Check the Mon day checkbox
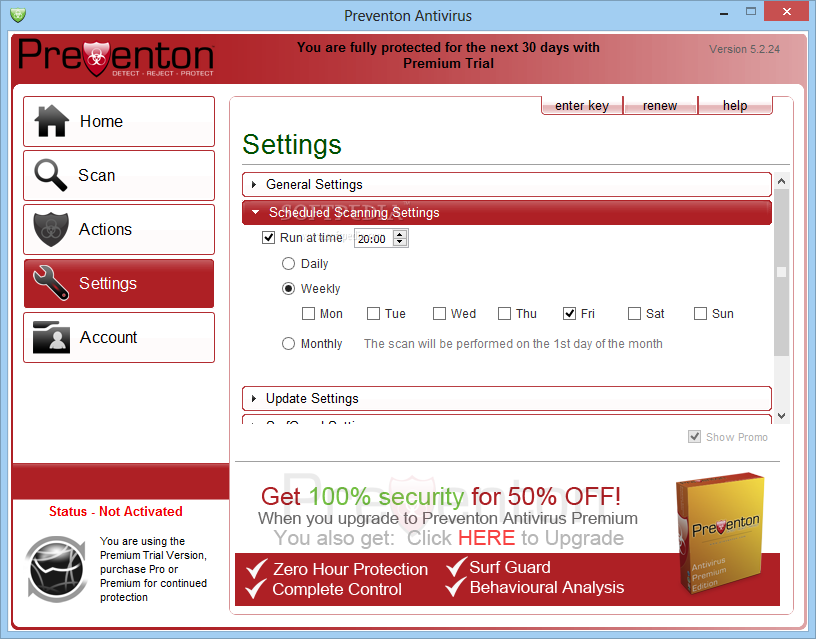The height and width of the screenshot is (639, 816). pos(309,313)
